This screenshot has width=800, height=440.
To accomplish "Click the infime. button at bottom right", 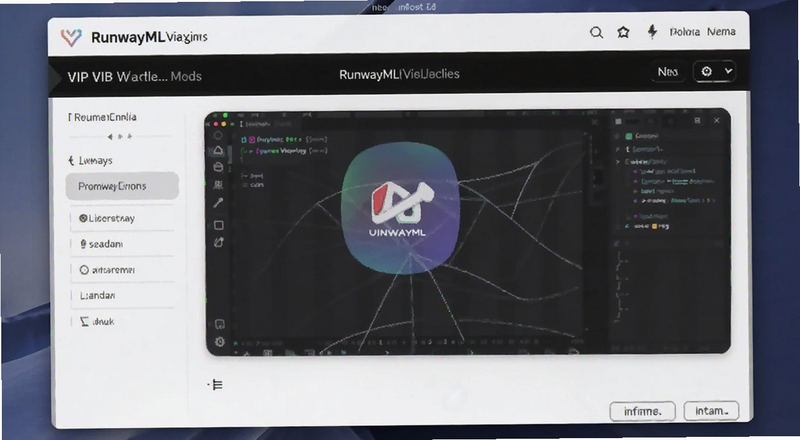I will (642, 411).
